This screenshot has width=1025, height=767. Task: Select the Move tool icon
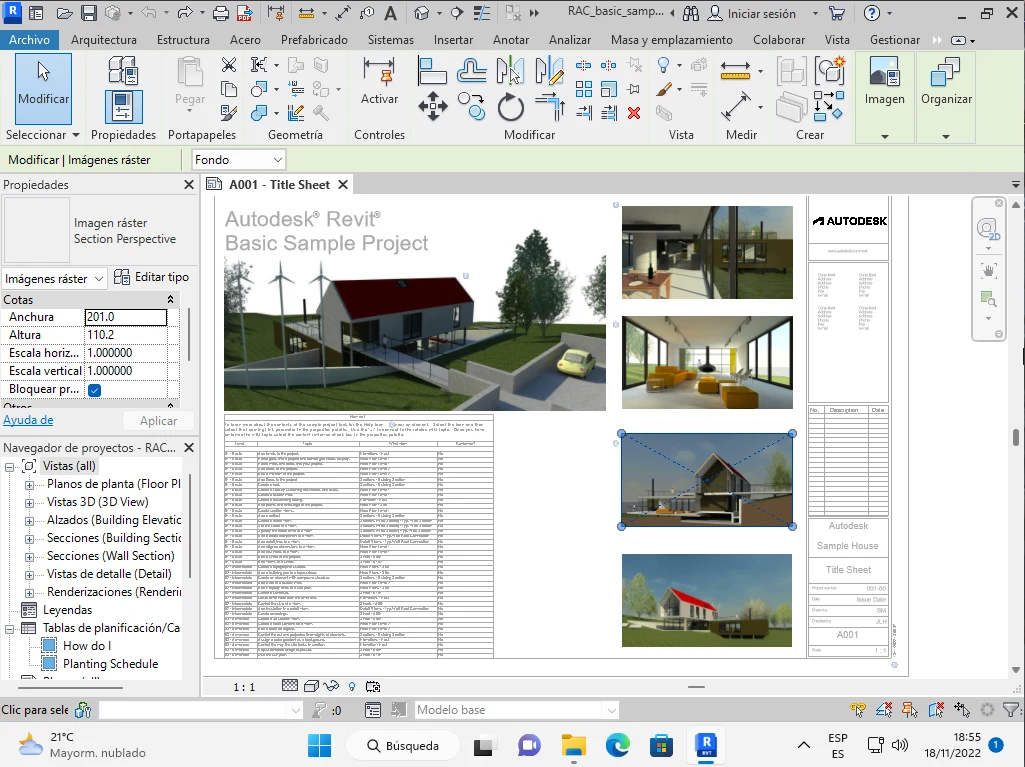(x=433, y=107)
